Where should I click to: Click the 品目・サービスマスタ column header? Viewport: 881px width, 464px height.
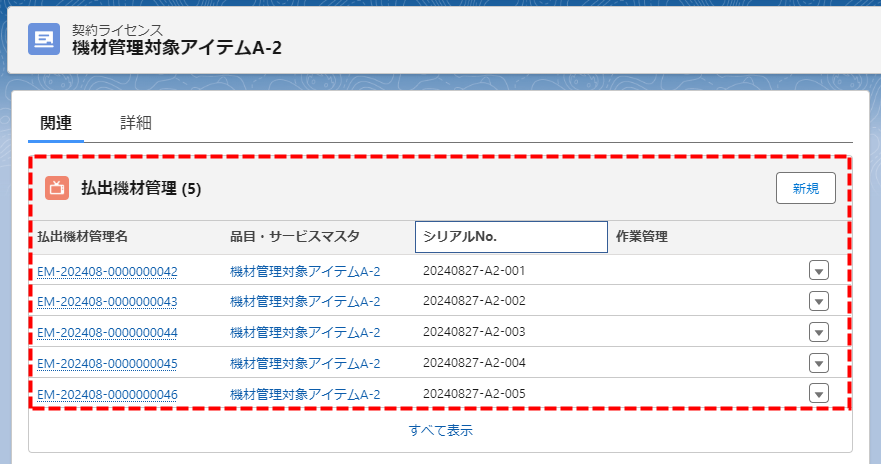point(295,237)
